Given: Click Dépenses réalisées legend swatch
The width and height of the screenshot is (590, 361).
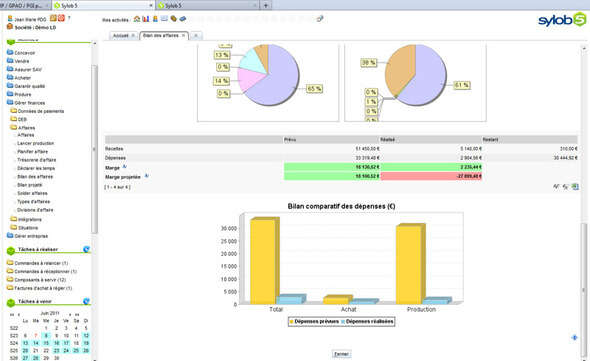Looking at the screenshot, I should click(x=343, y=321).
